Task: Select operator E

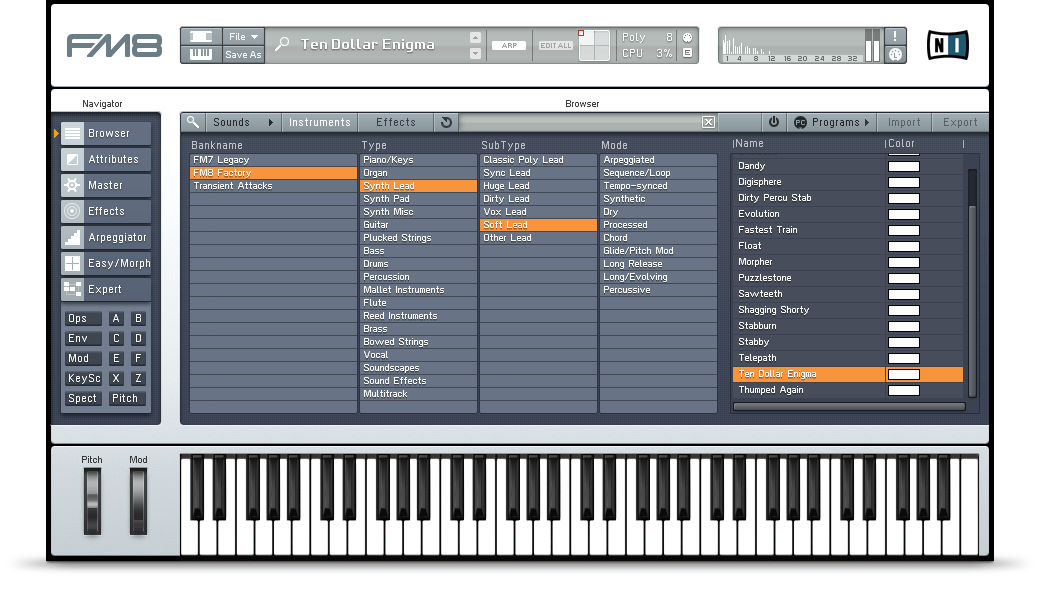Action: 116,358
